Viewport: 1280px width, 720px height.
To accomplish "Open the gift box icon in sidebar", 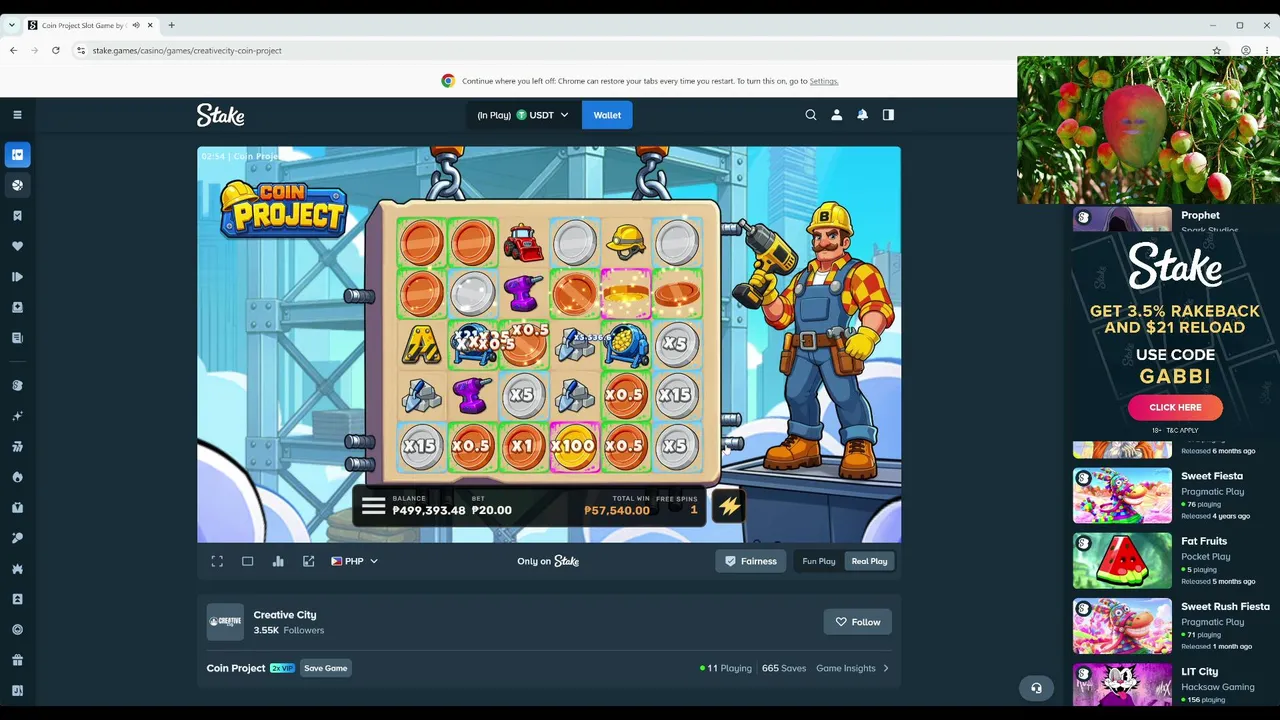I will 17,660.
